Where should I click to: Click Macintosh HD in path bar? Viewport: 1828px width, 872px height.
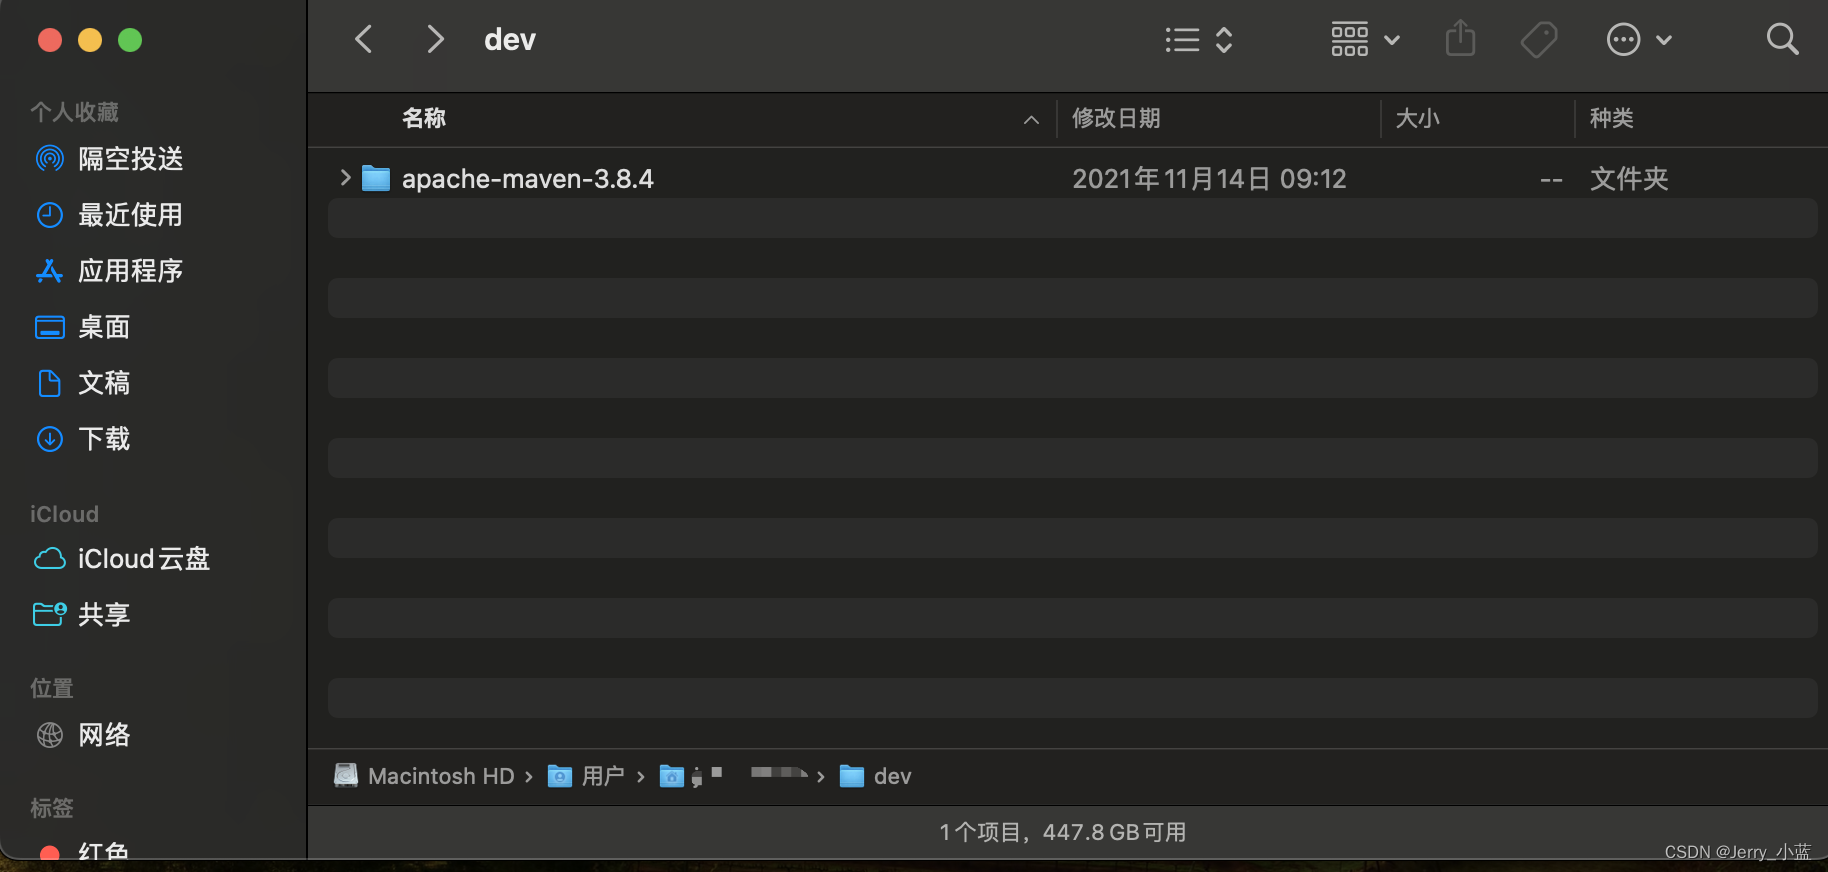tap(425, 776)
